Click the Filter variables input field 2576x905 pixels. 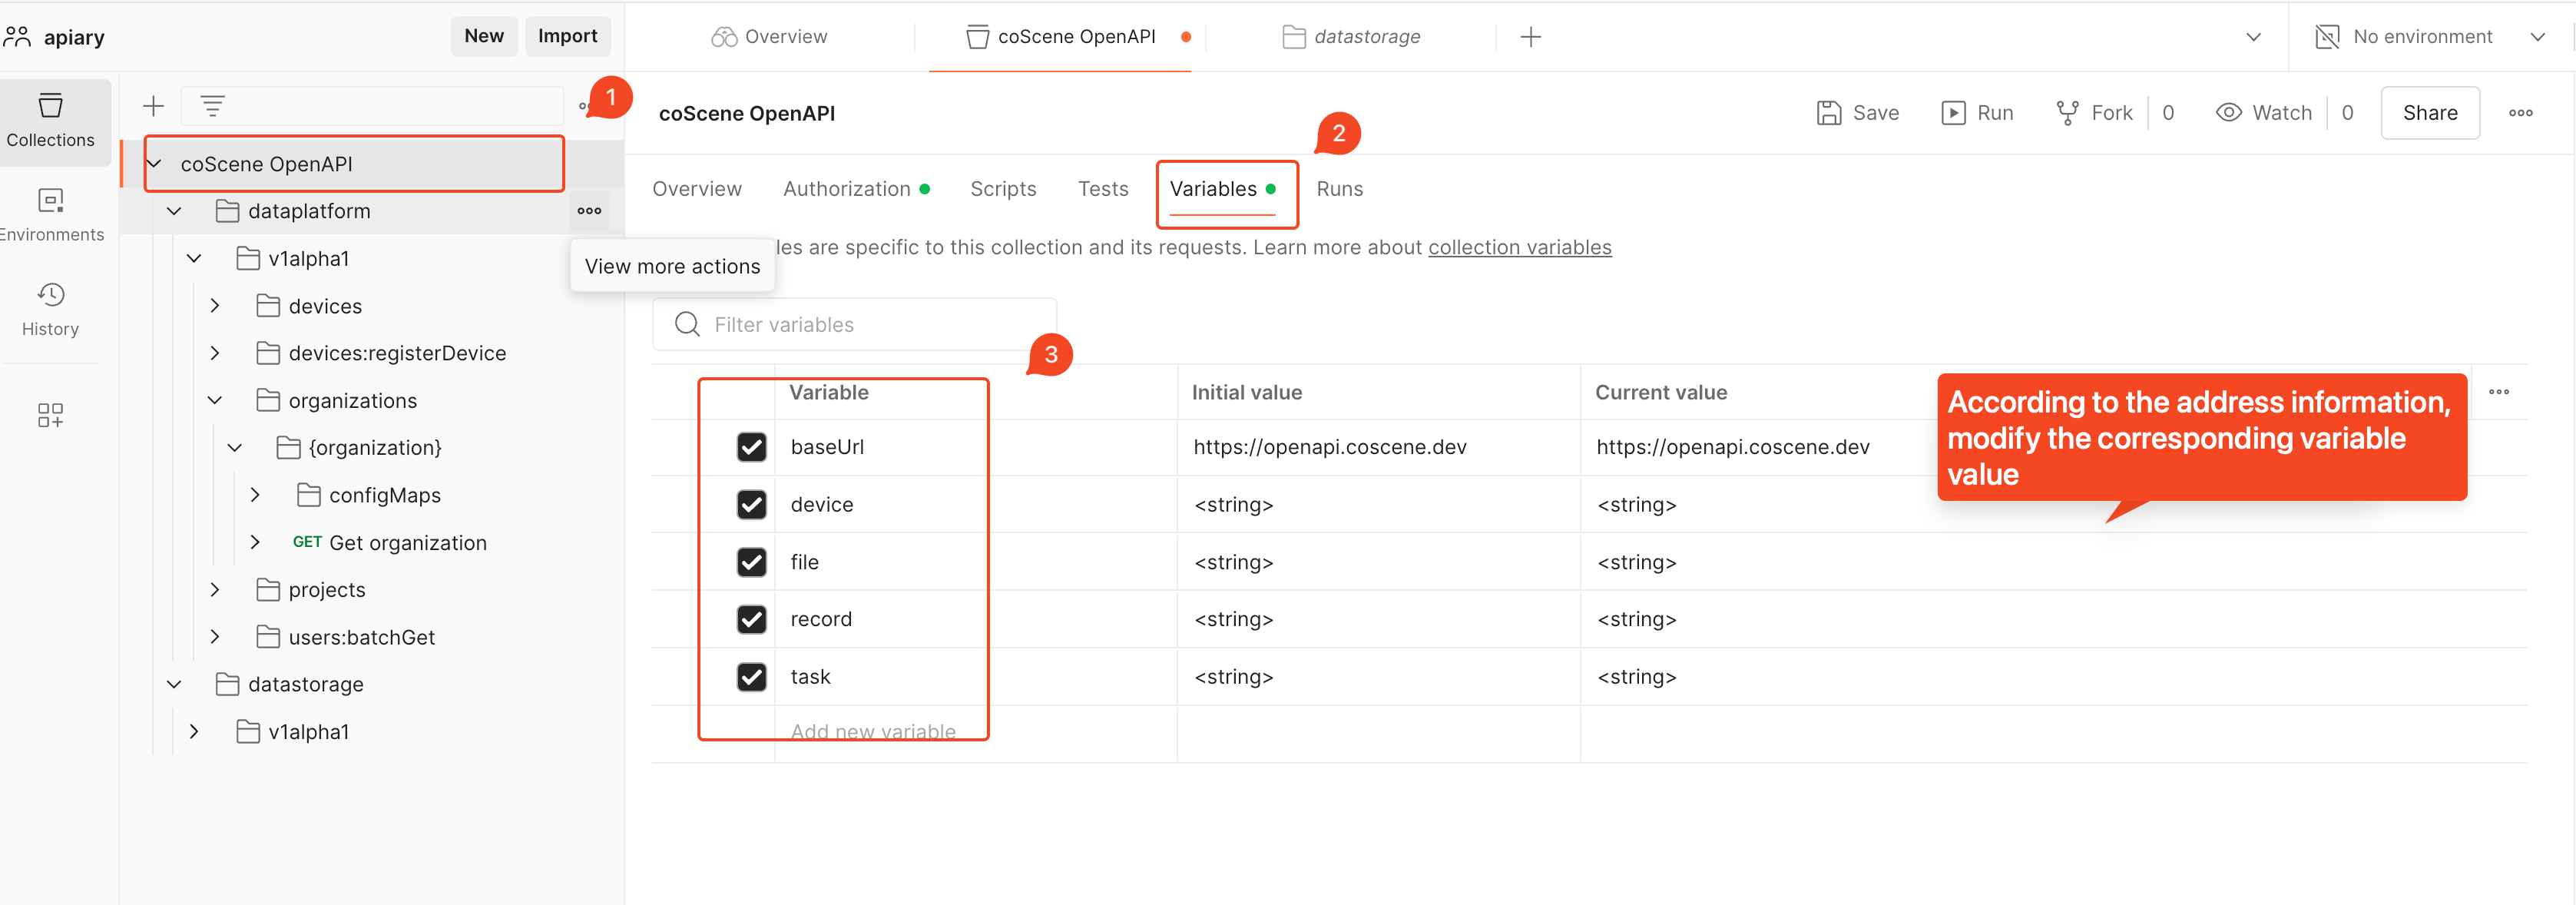854,324
